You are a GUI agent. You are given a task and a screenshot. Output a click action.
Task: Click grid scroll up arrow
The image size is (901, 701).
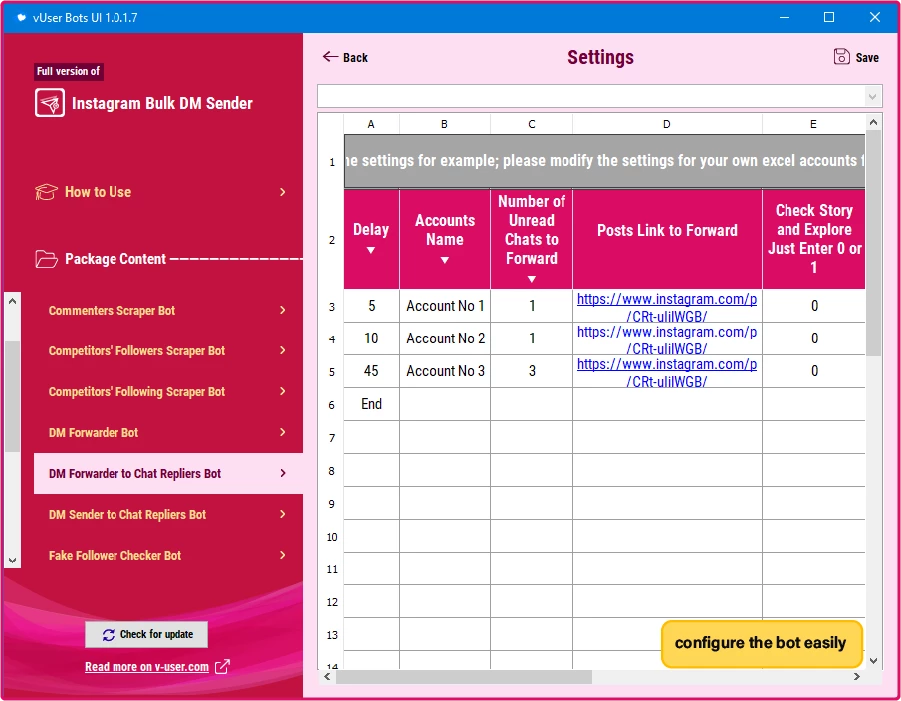tap(873, 122)
